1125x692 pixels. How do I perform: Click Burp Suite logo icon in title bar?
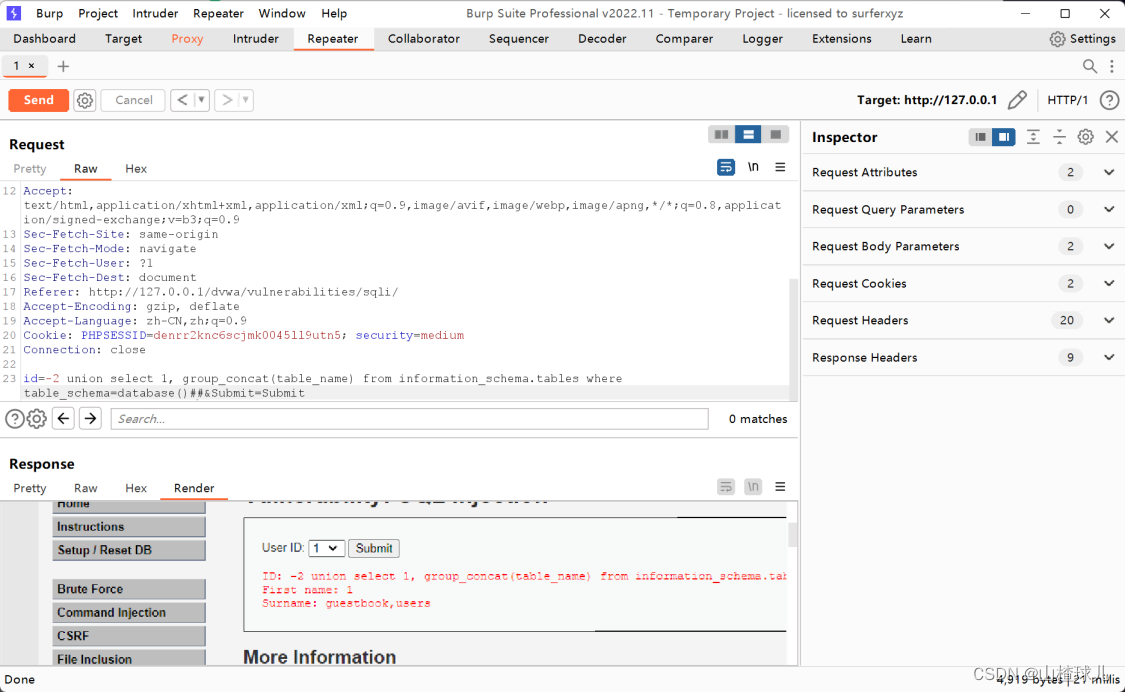14,13
